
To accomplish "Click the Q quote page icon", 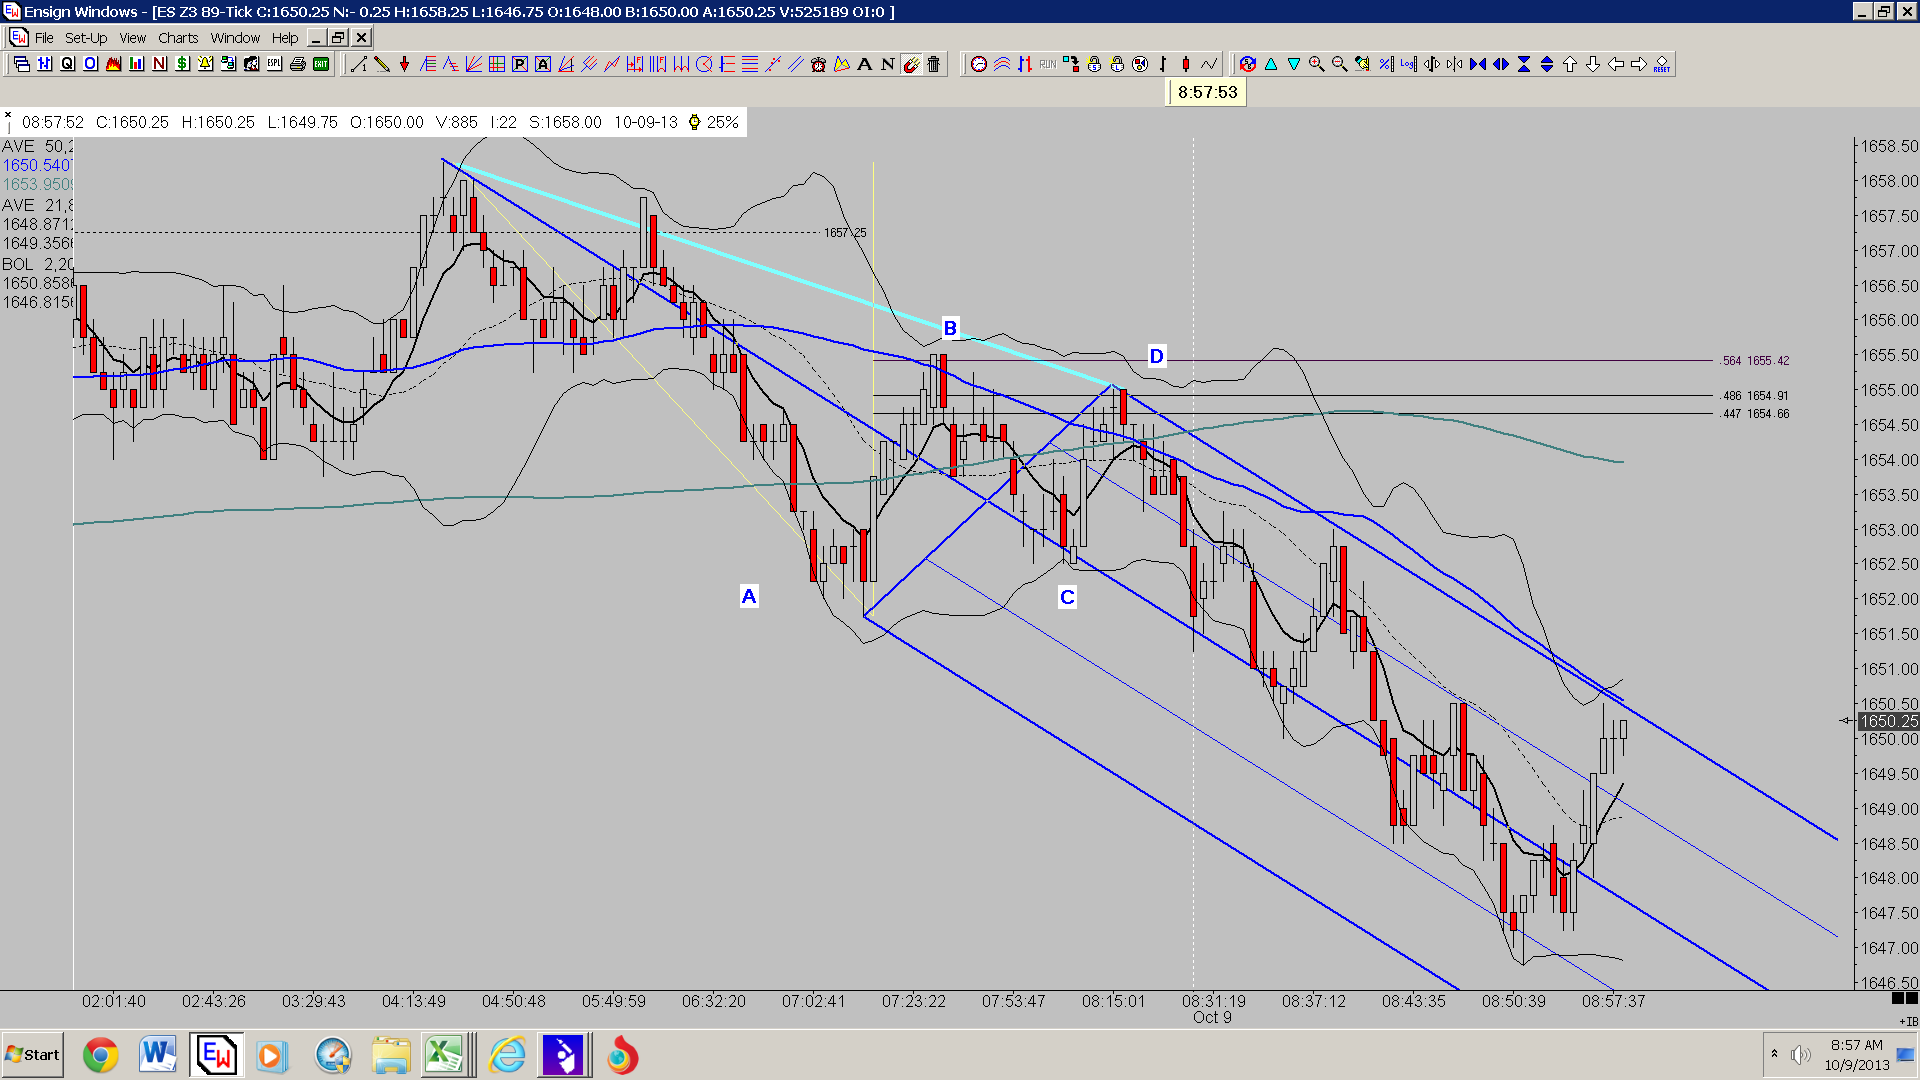I will point(67,64).
